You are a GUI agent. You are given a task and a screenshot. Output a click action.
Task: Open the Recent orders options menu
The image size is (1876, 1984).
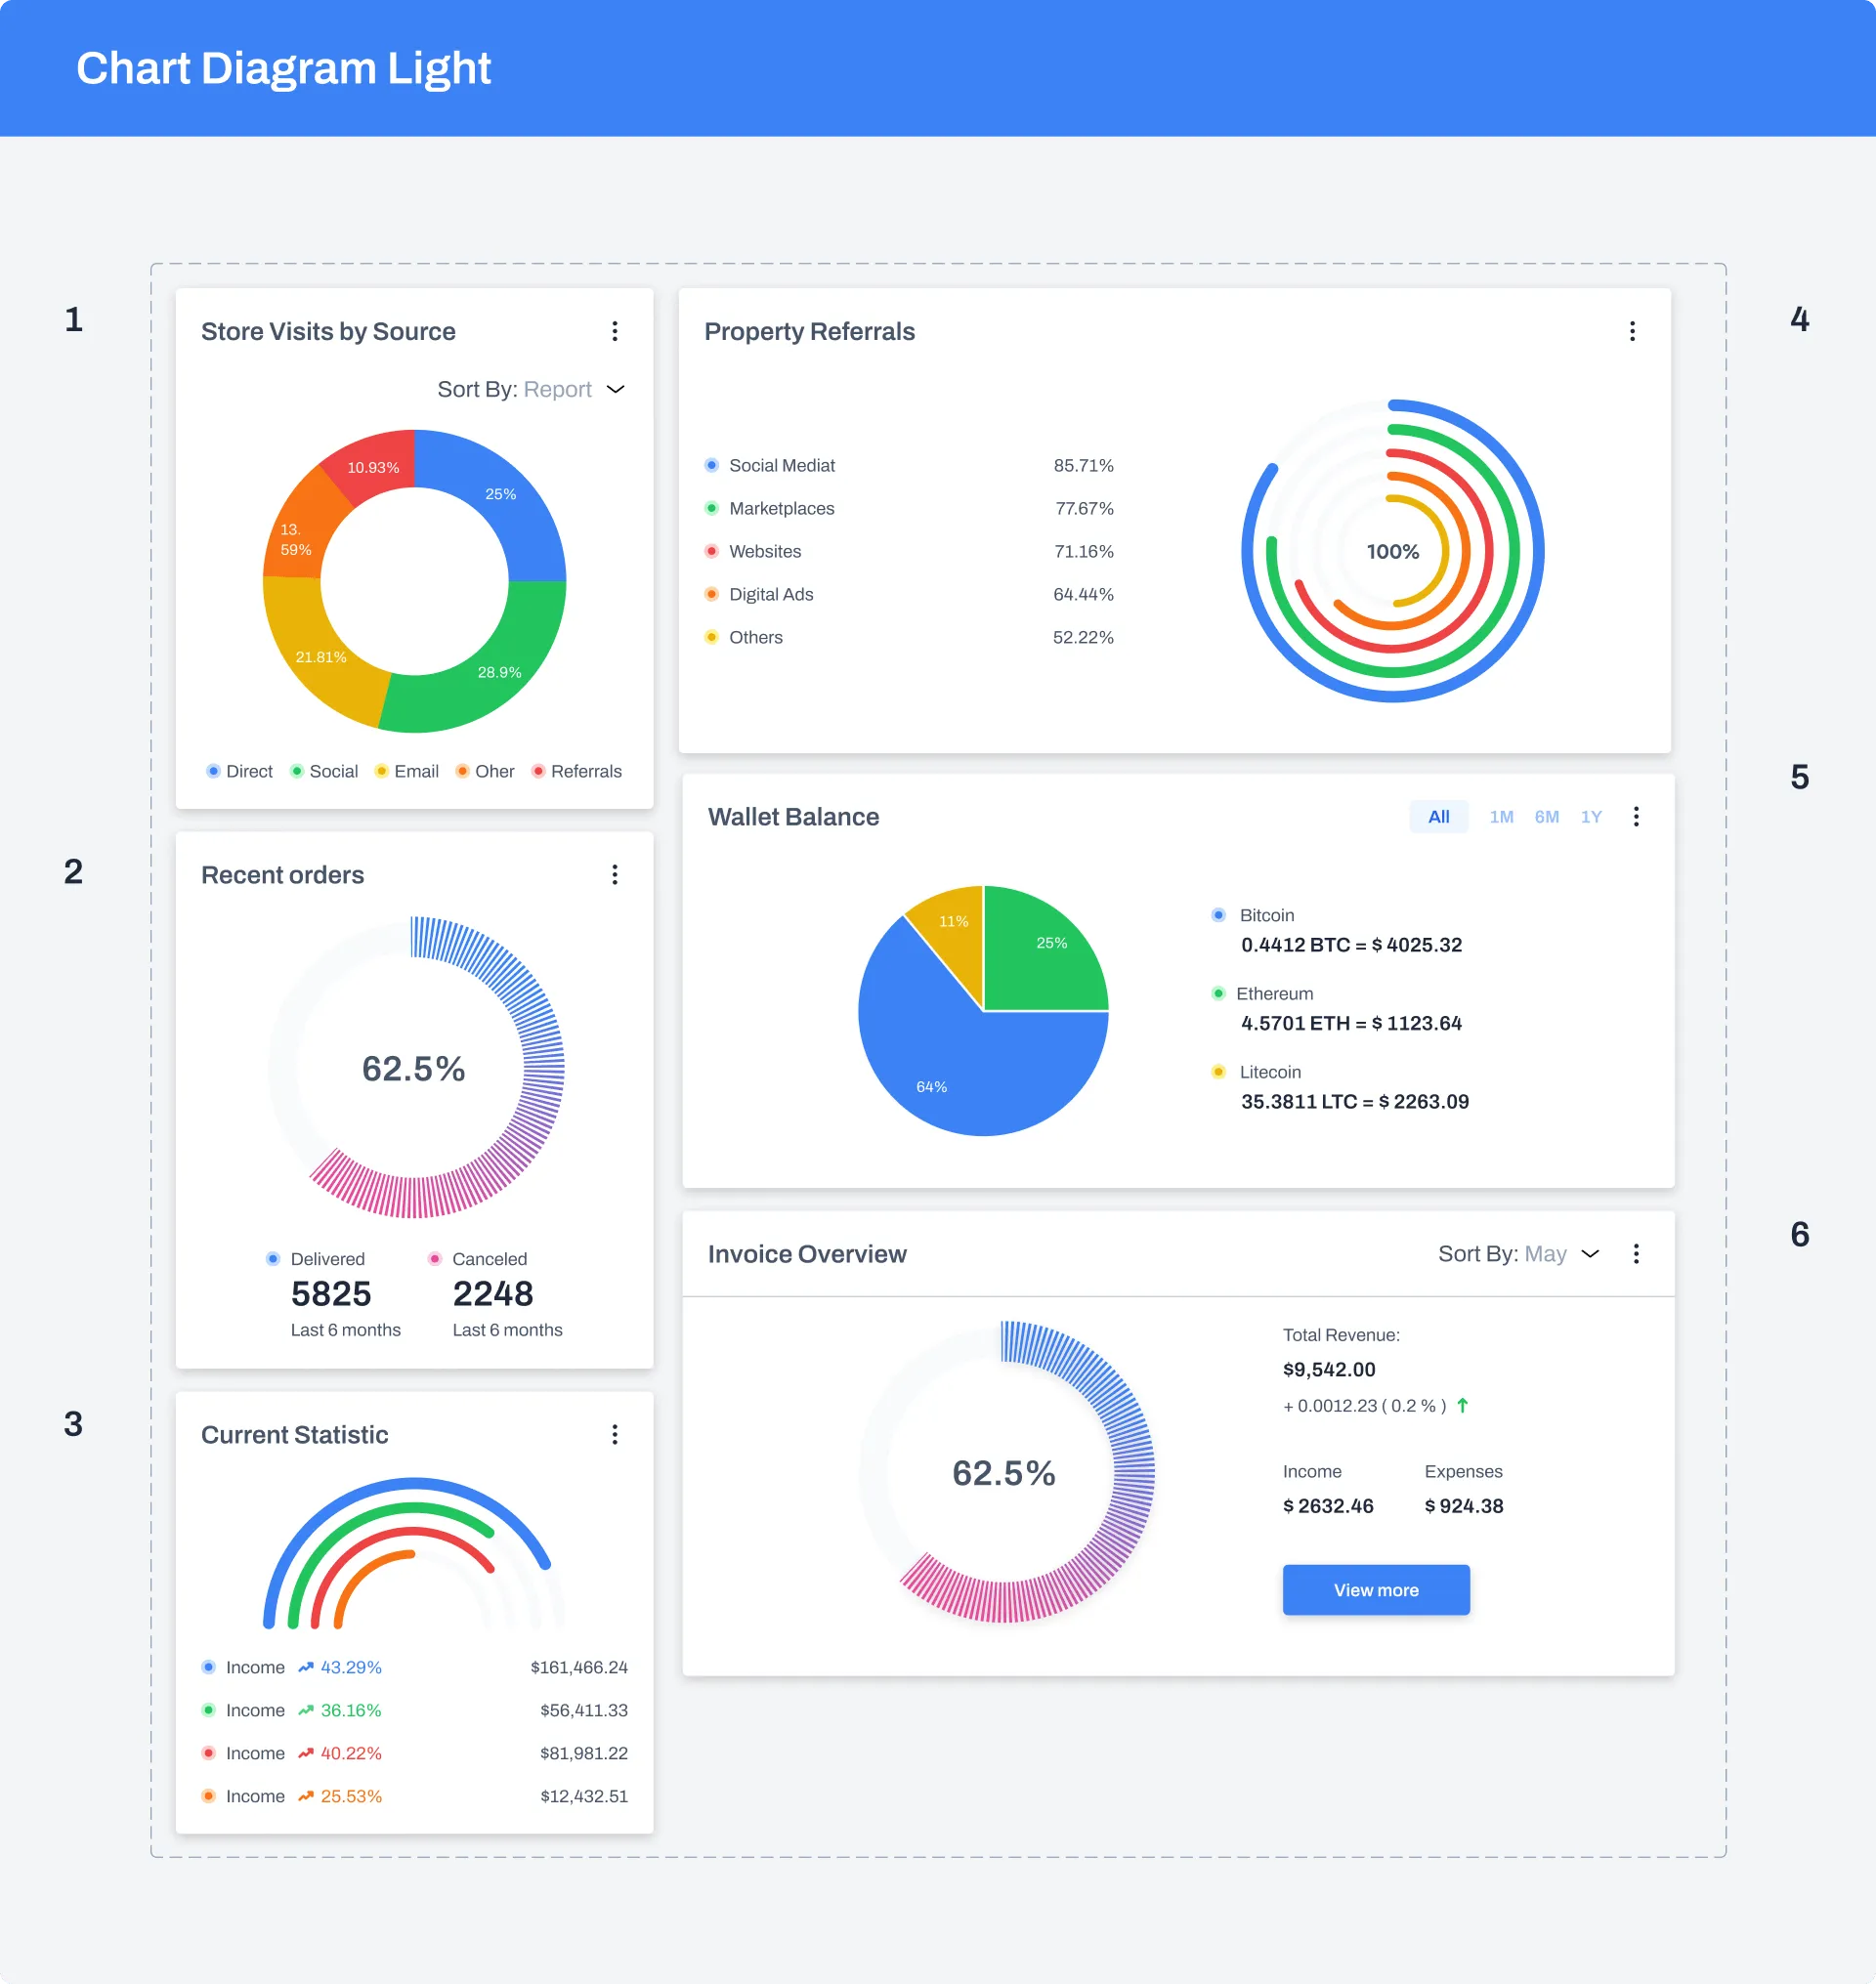click(x=616, y=874)
